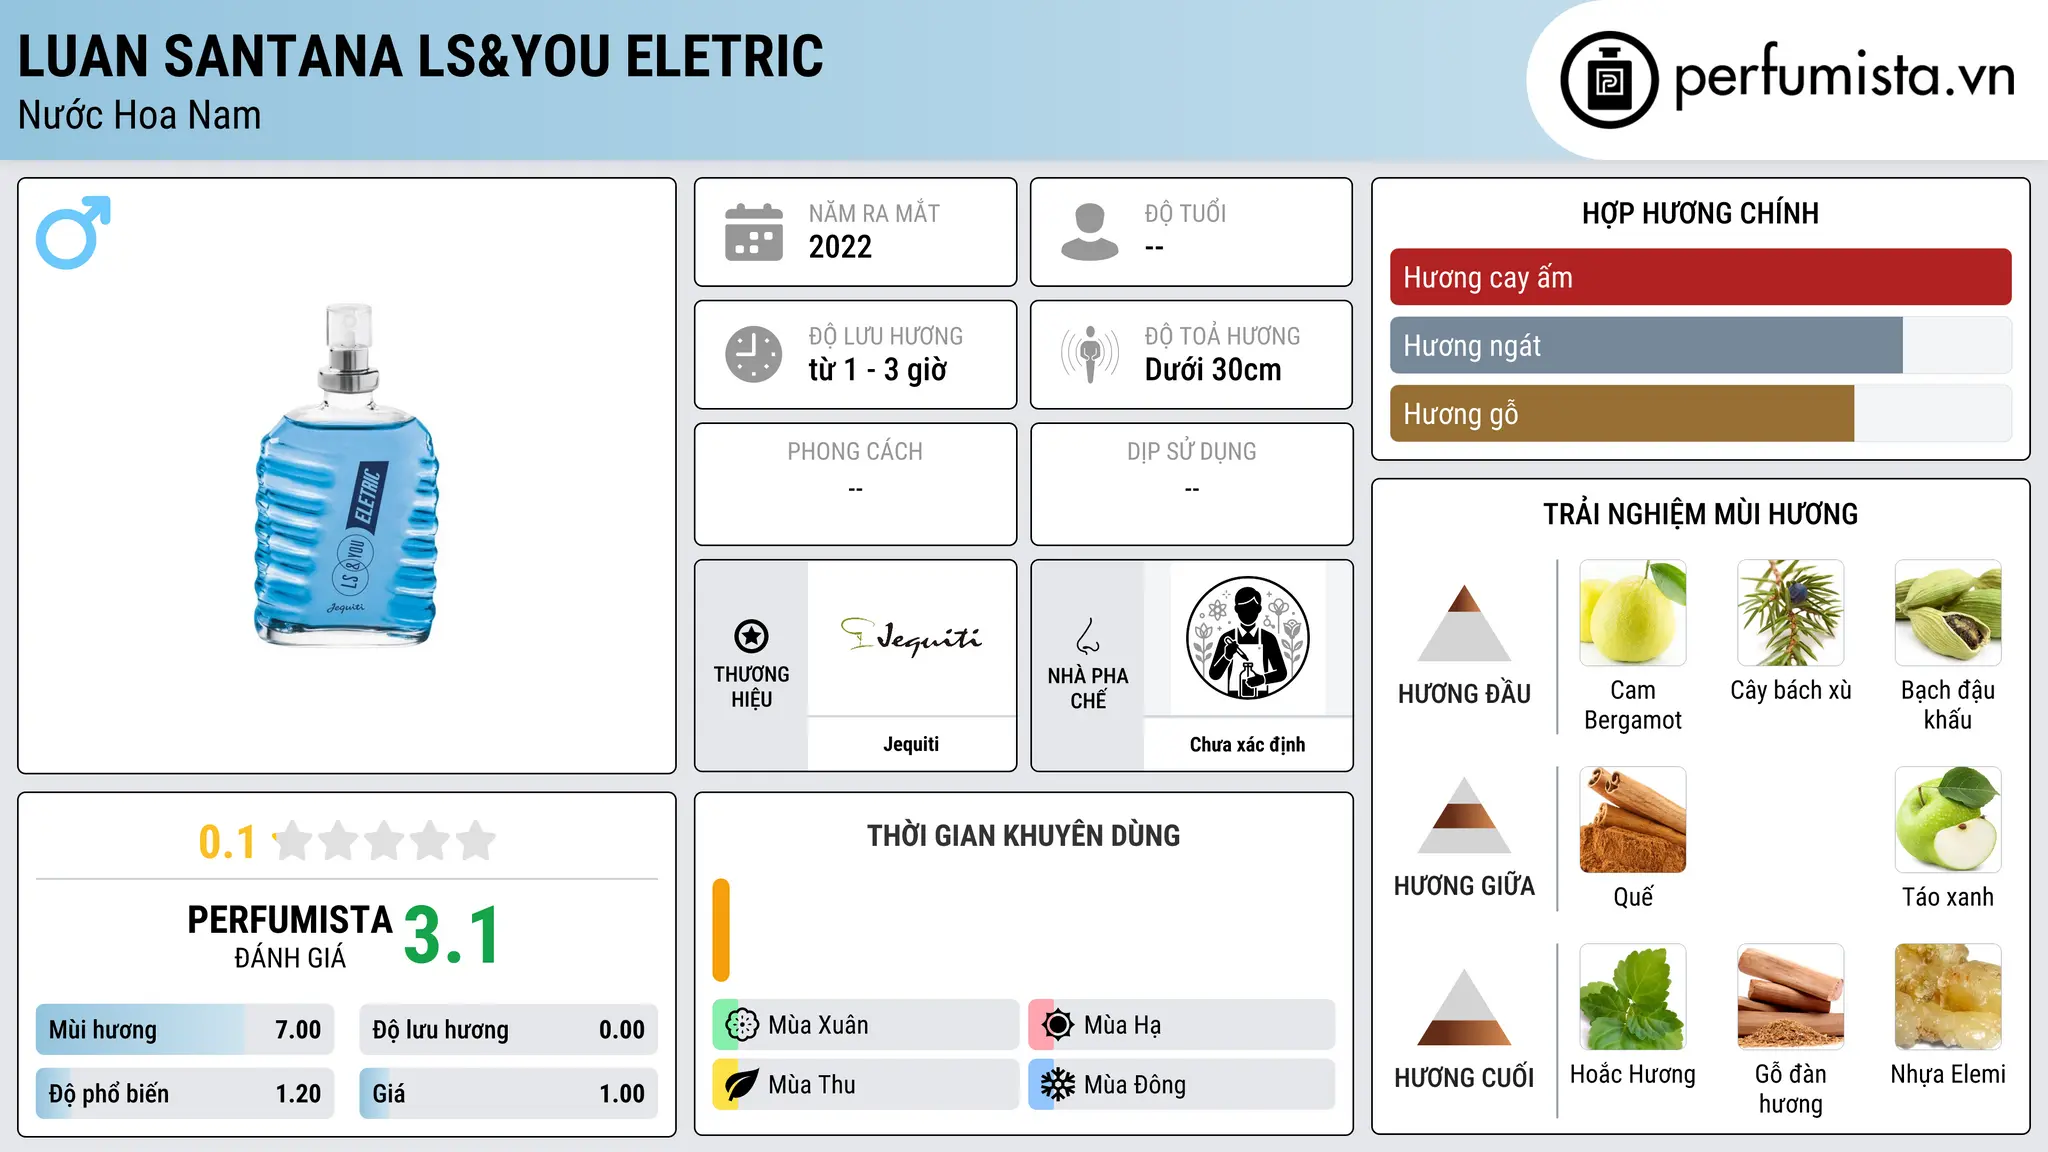Viewport: 2048px width, 1152px height.
Task: Click the Mùi hương 7.00 score bar
Action: 185,1030
